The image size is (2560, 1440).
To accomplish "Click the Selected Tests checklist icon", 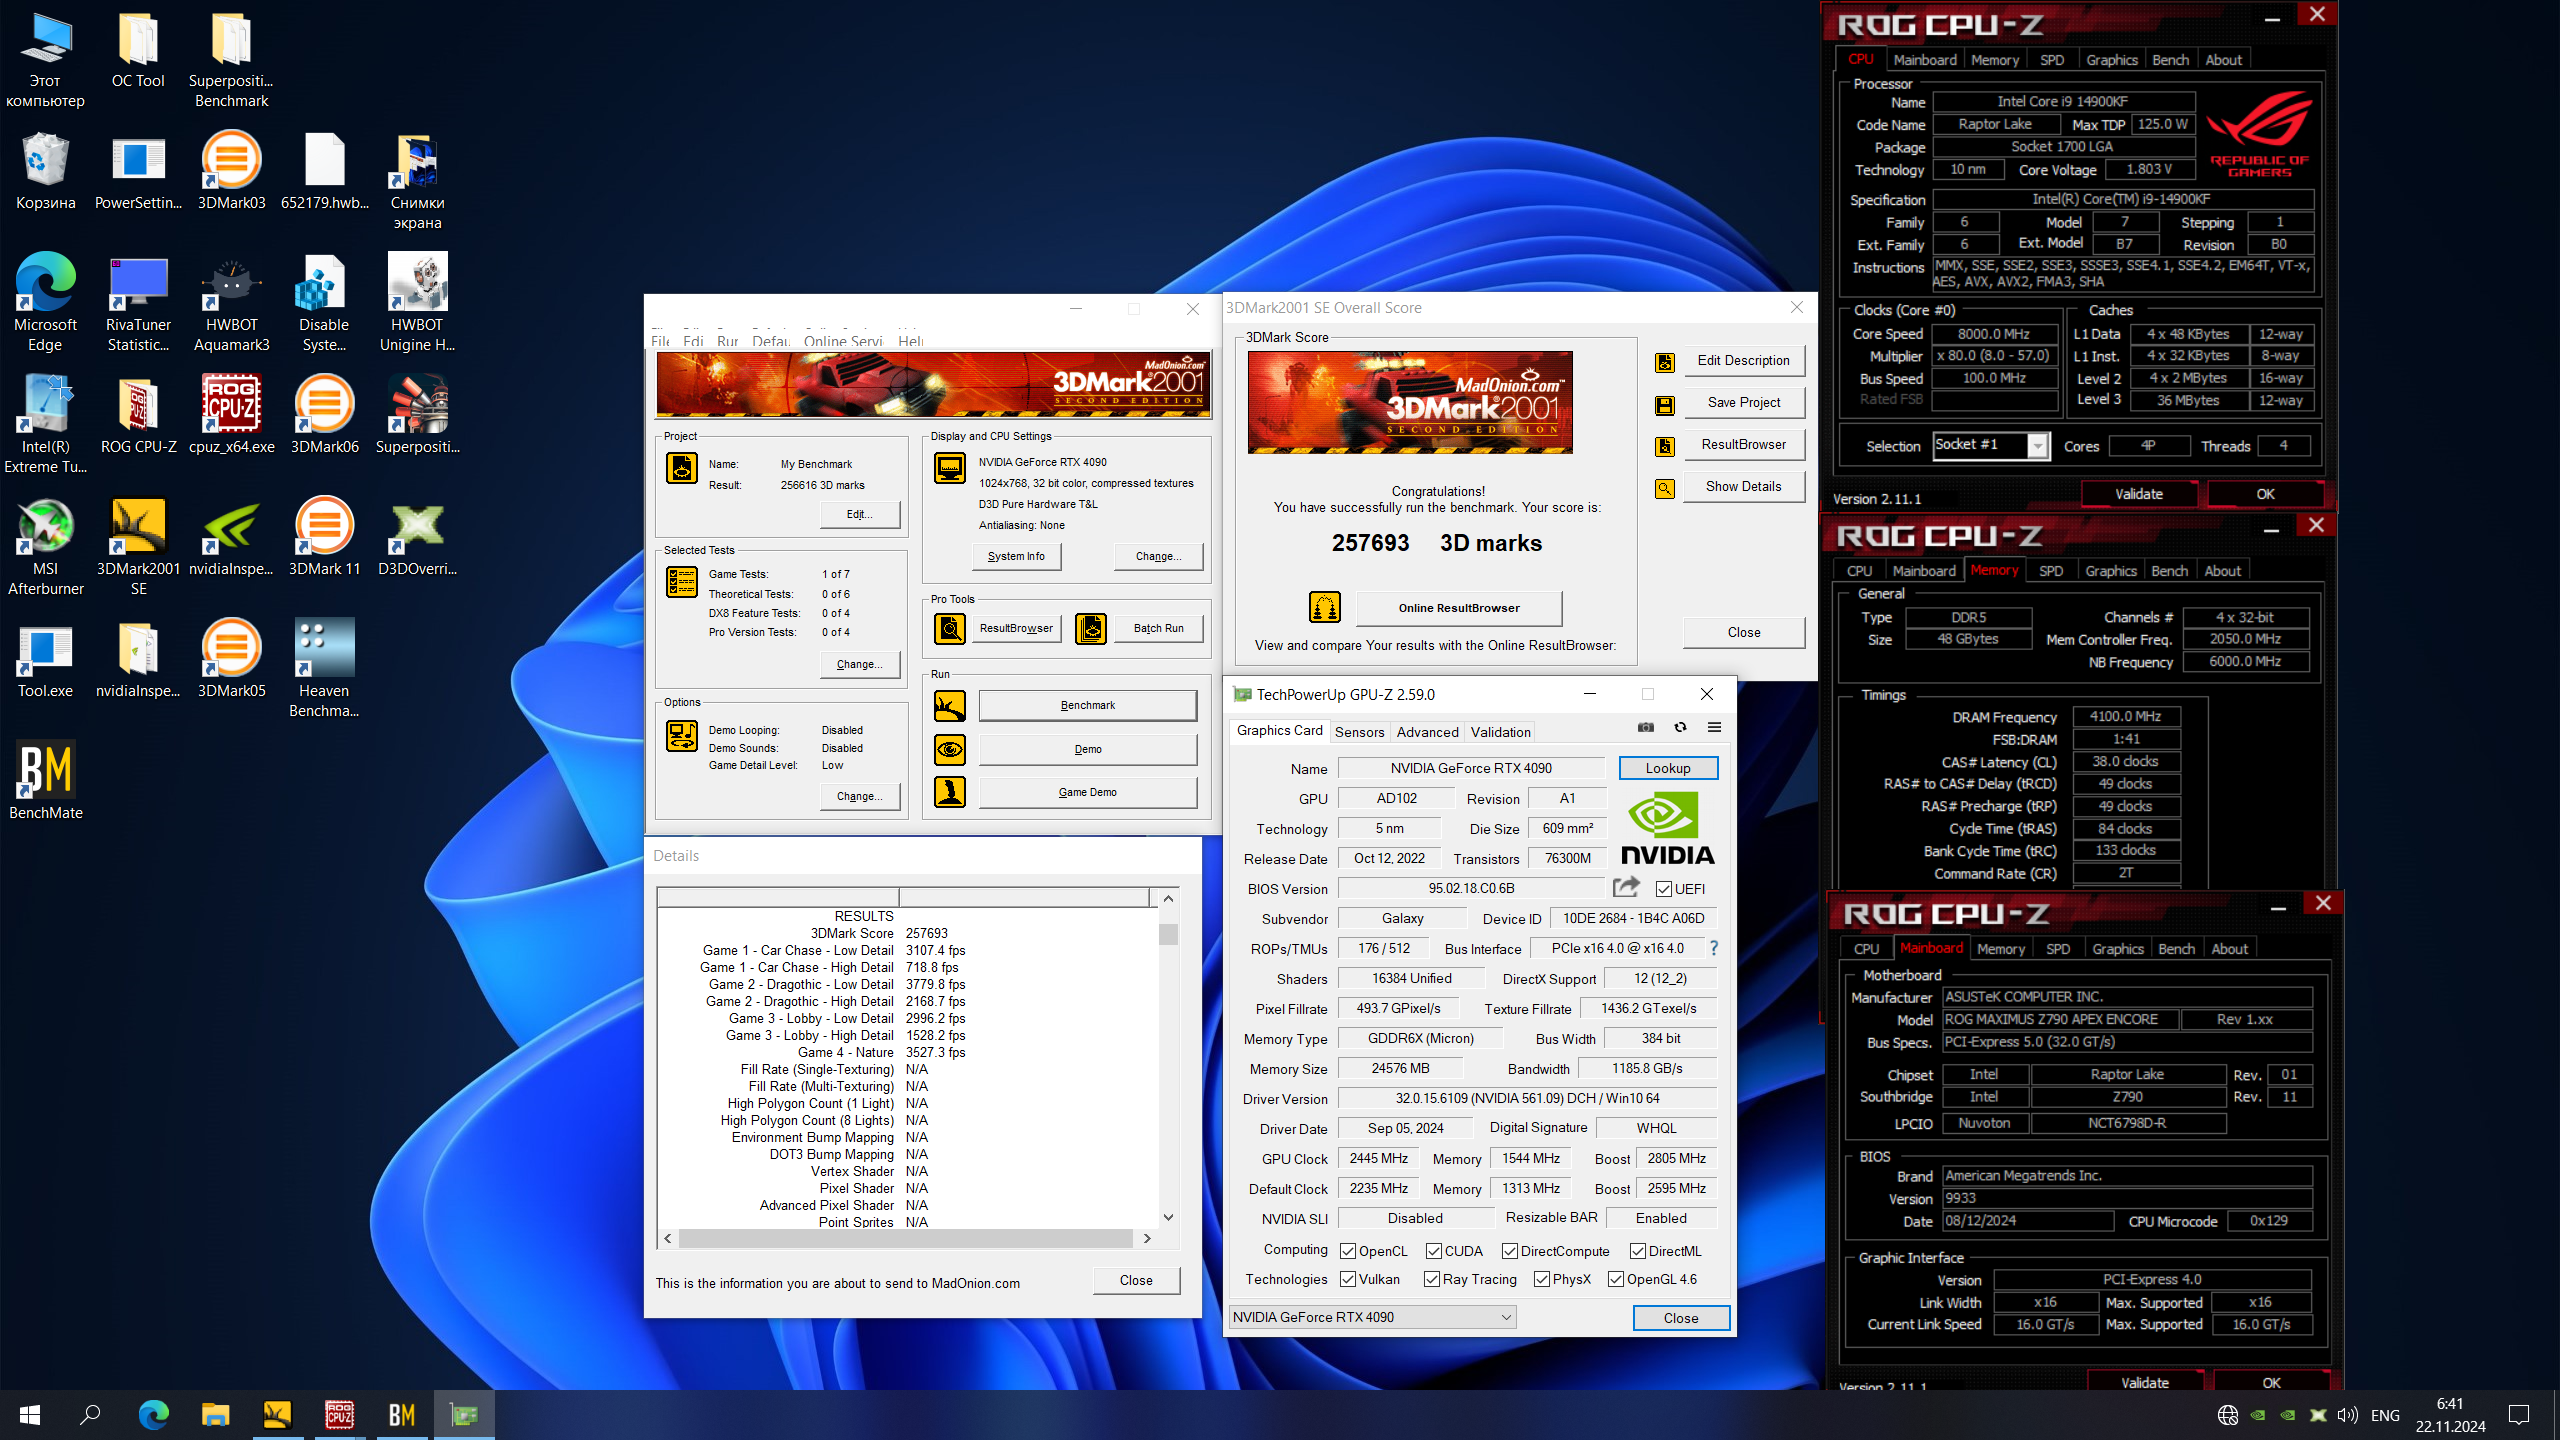I will (682, 582).
